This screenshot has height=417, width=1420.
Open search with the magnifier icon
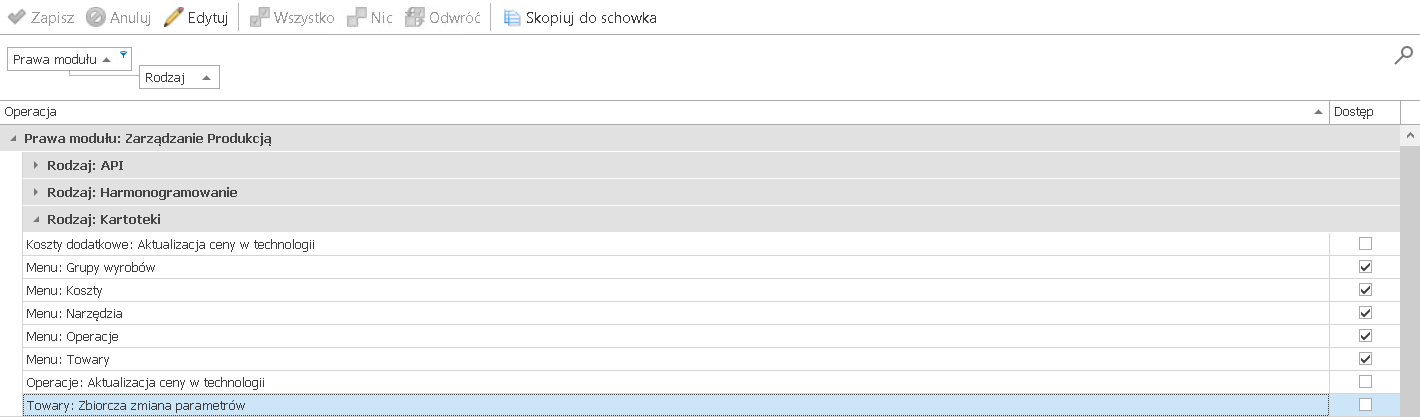[x=1403, y=56]
